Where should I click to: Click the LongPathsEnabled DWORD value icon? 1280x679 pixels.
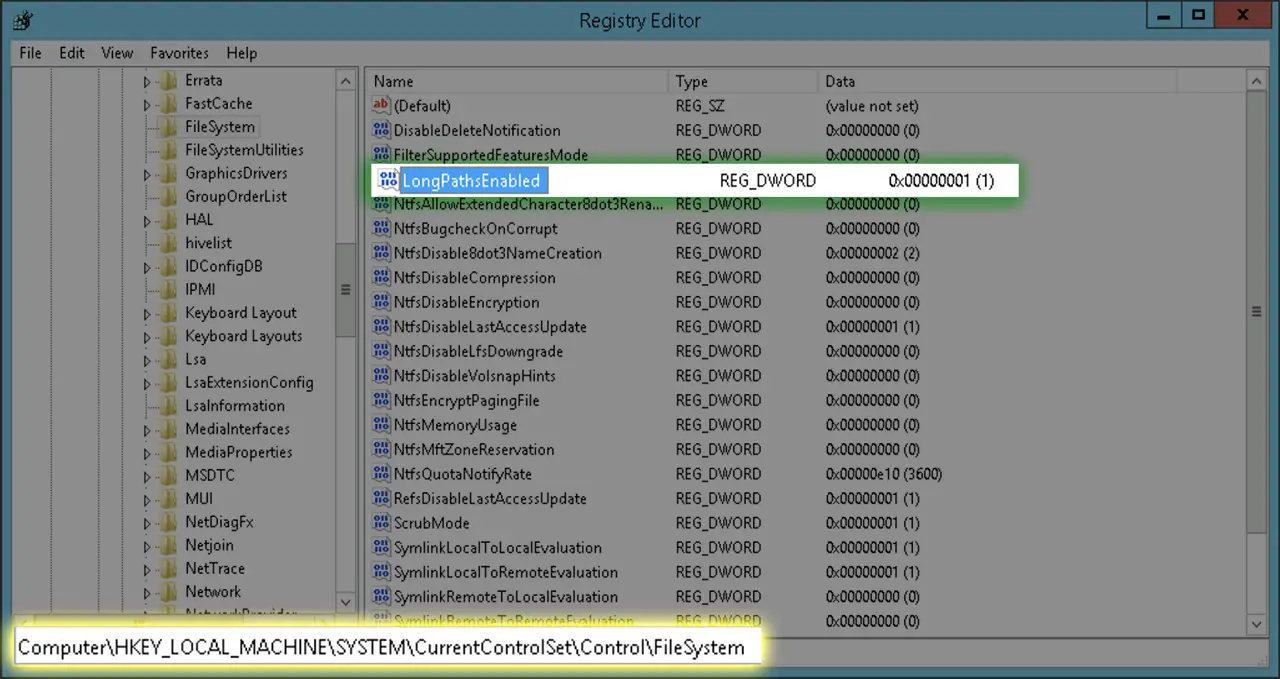coord(388,180)
